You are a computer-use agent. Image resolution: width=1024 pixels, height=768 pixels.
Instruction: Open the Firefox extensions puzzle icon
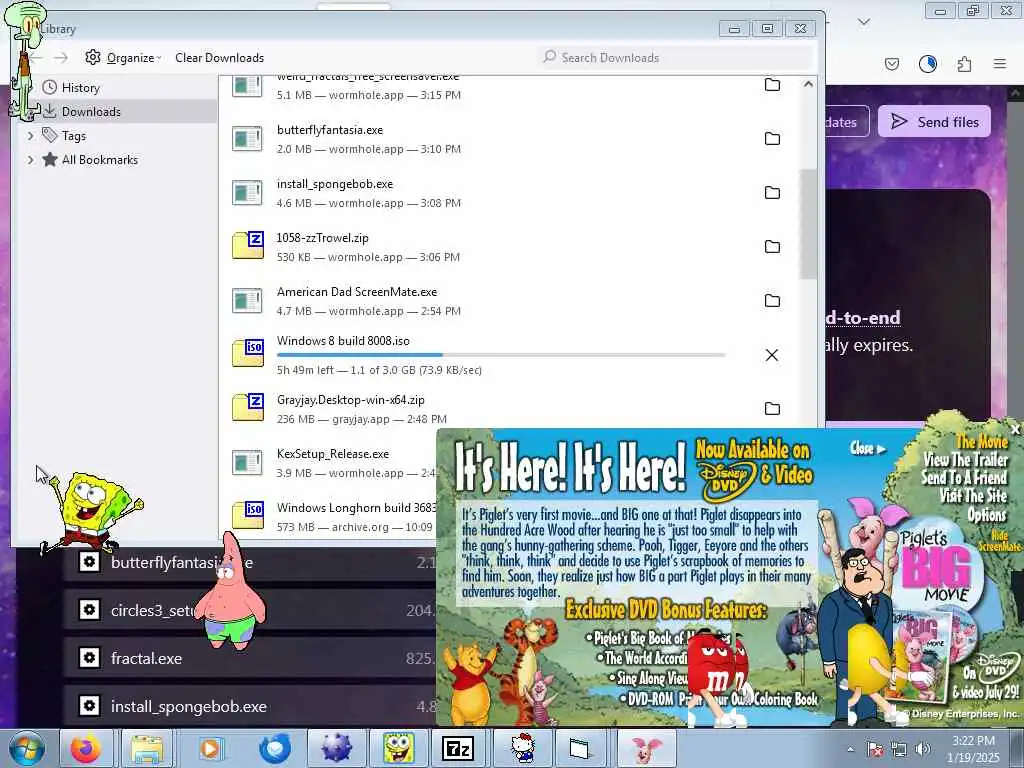[964, 64]
